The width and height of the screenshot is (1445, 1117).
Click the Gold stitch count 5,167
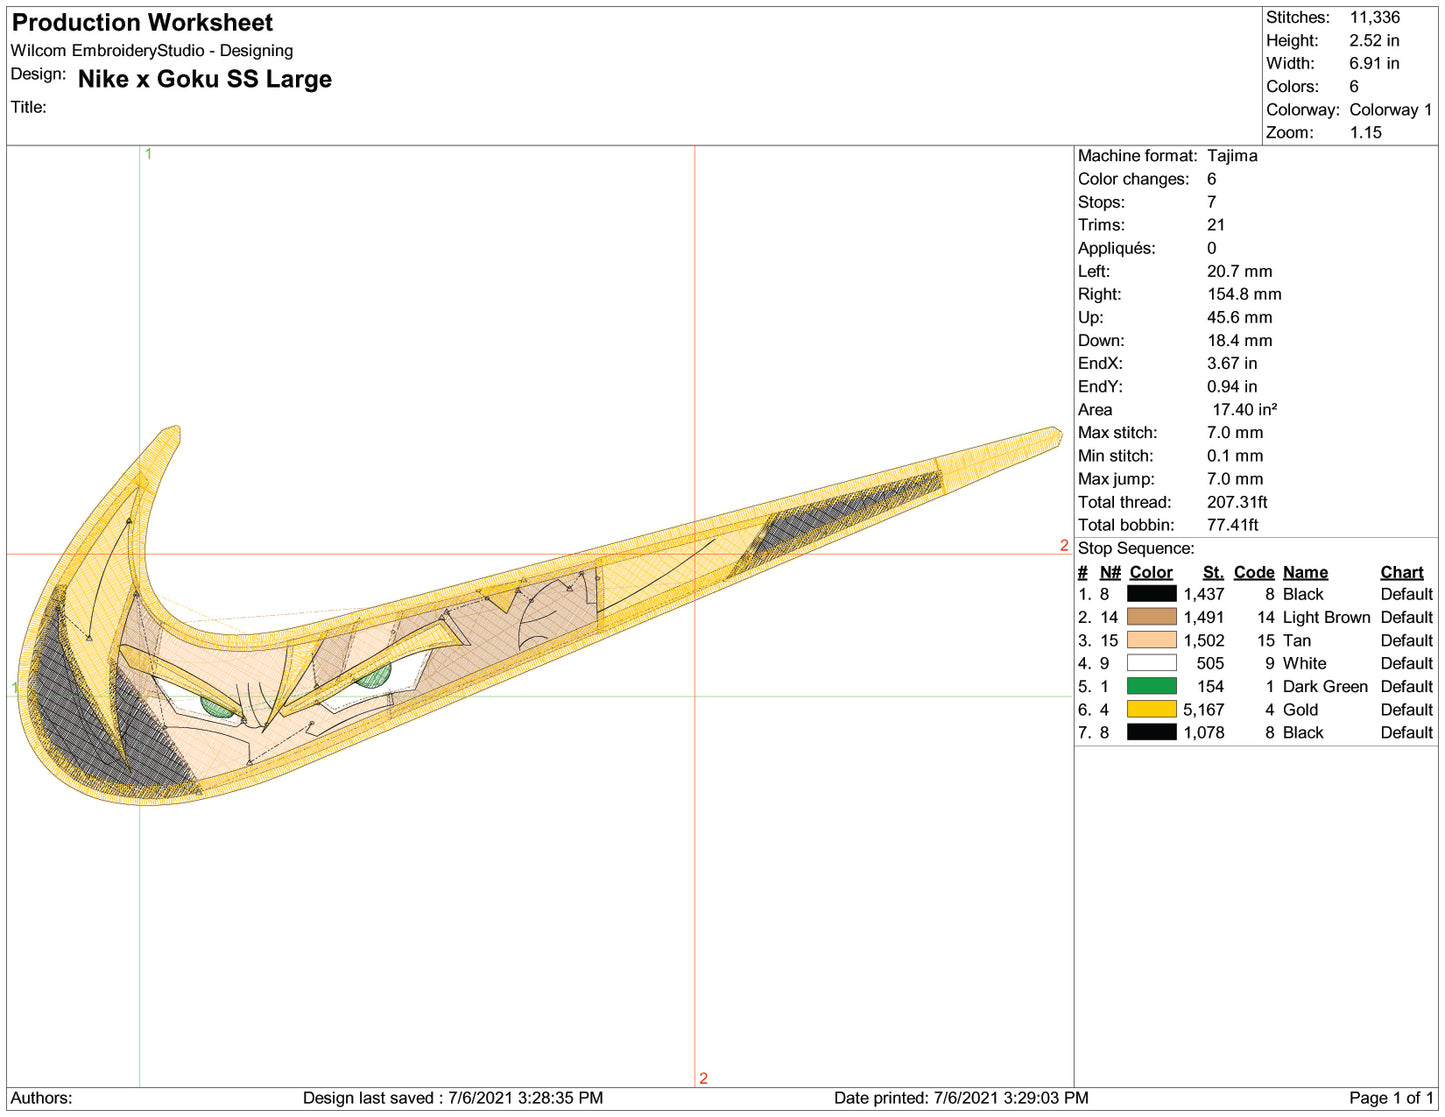pyautogui.click(x=1204, y=710)
